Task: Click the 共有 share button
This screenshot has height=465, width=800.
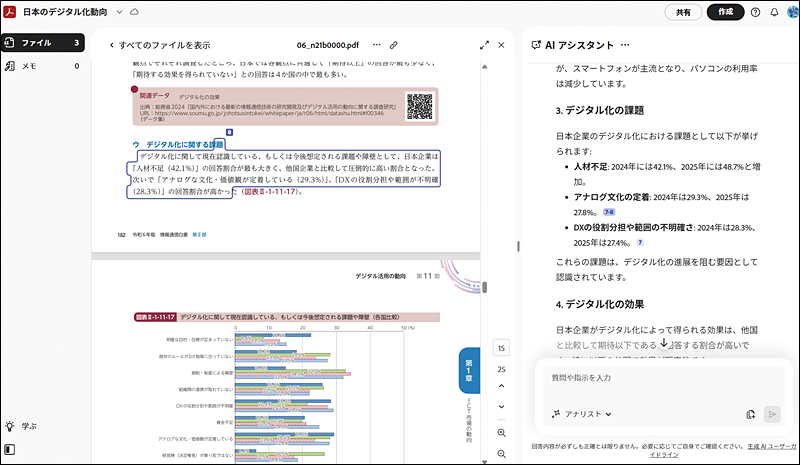Action: click(x=683, y=12)
